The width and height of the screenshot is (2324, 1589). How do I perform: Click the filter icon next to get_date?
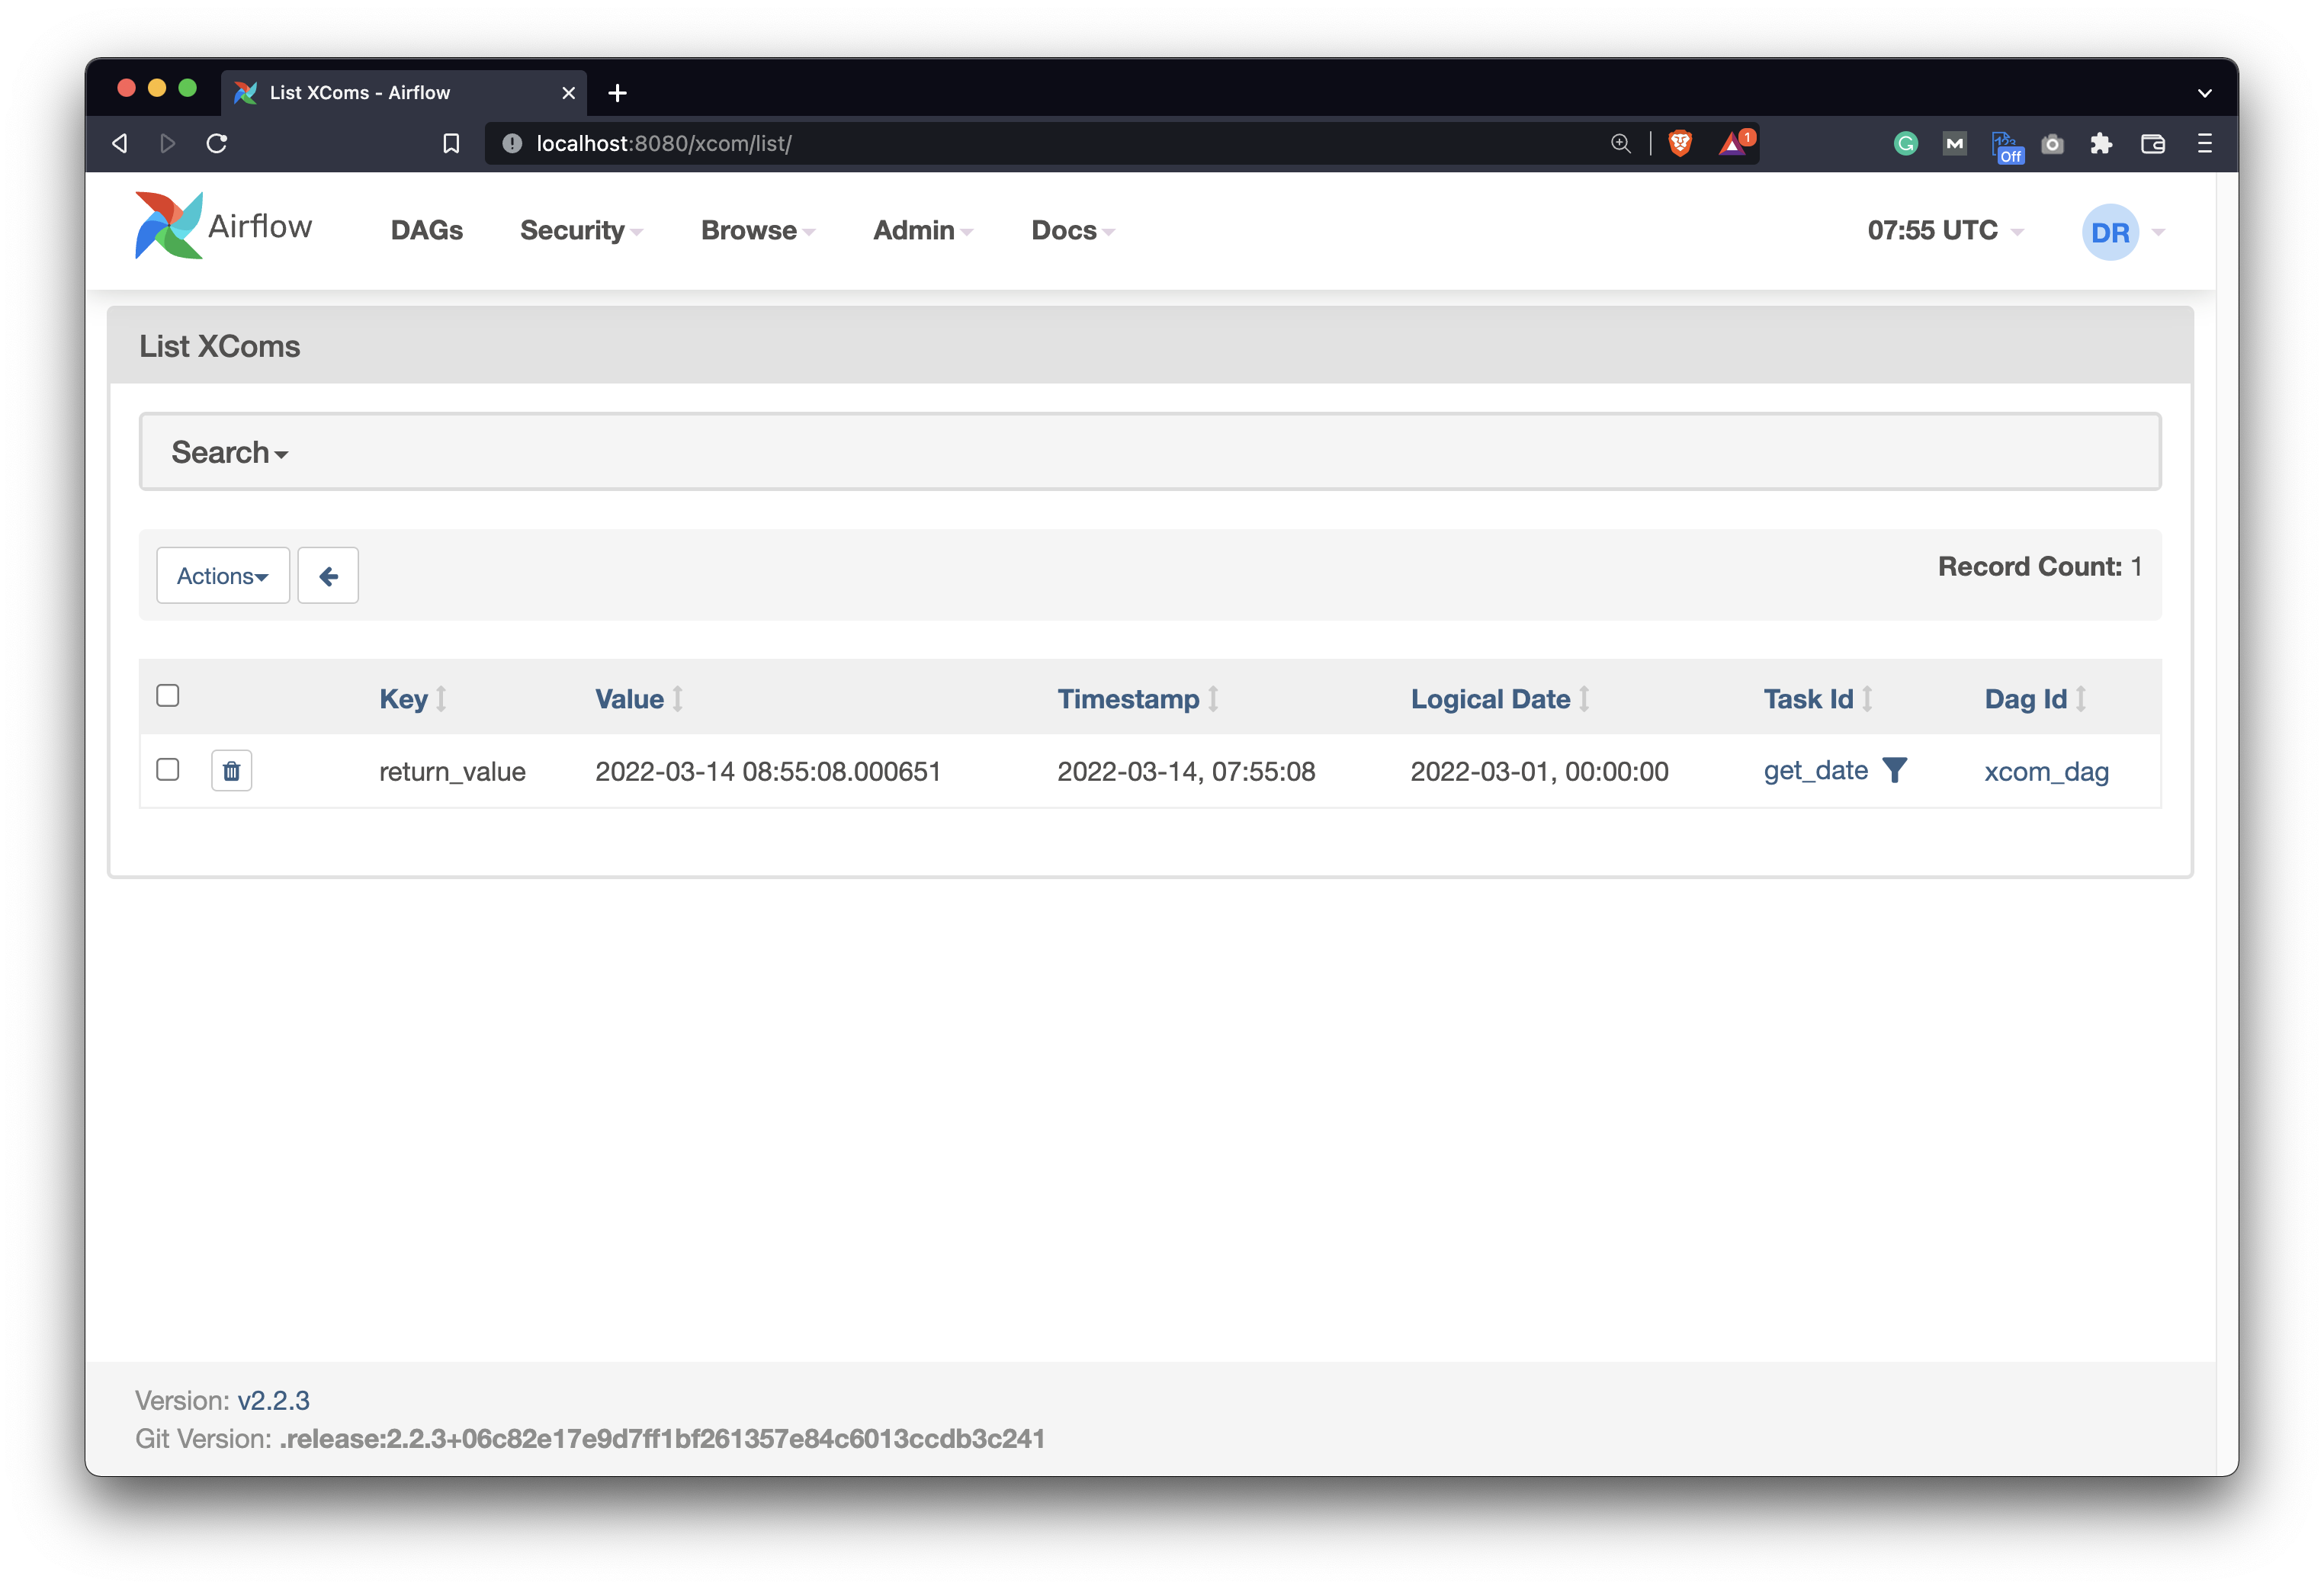click(1895, 770)
